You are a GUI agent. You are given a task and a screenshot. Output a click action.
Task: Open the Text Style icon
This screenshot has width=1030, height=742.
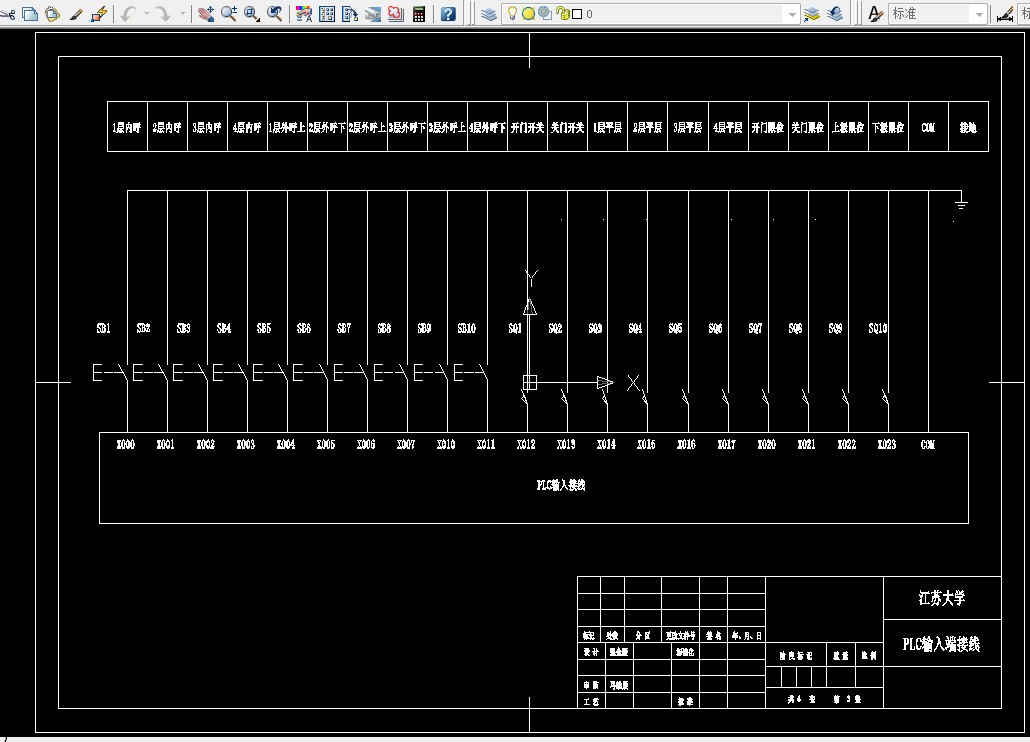875,13
